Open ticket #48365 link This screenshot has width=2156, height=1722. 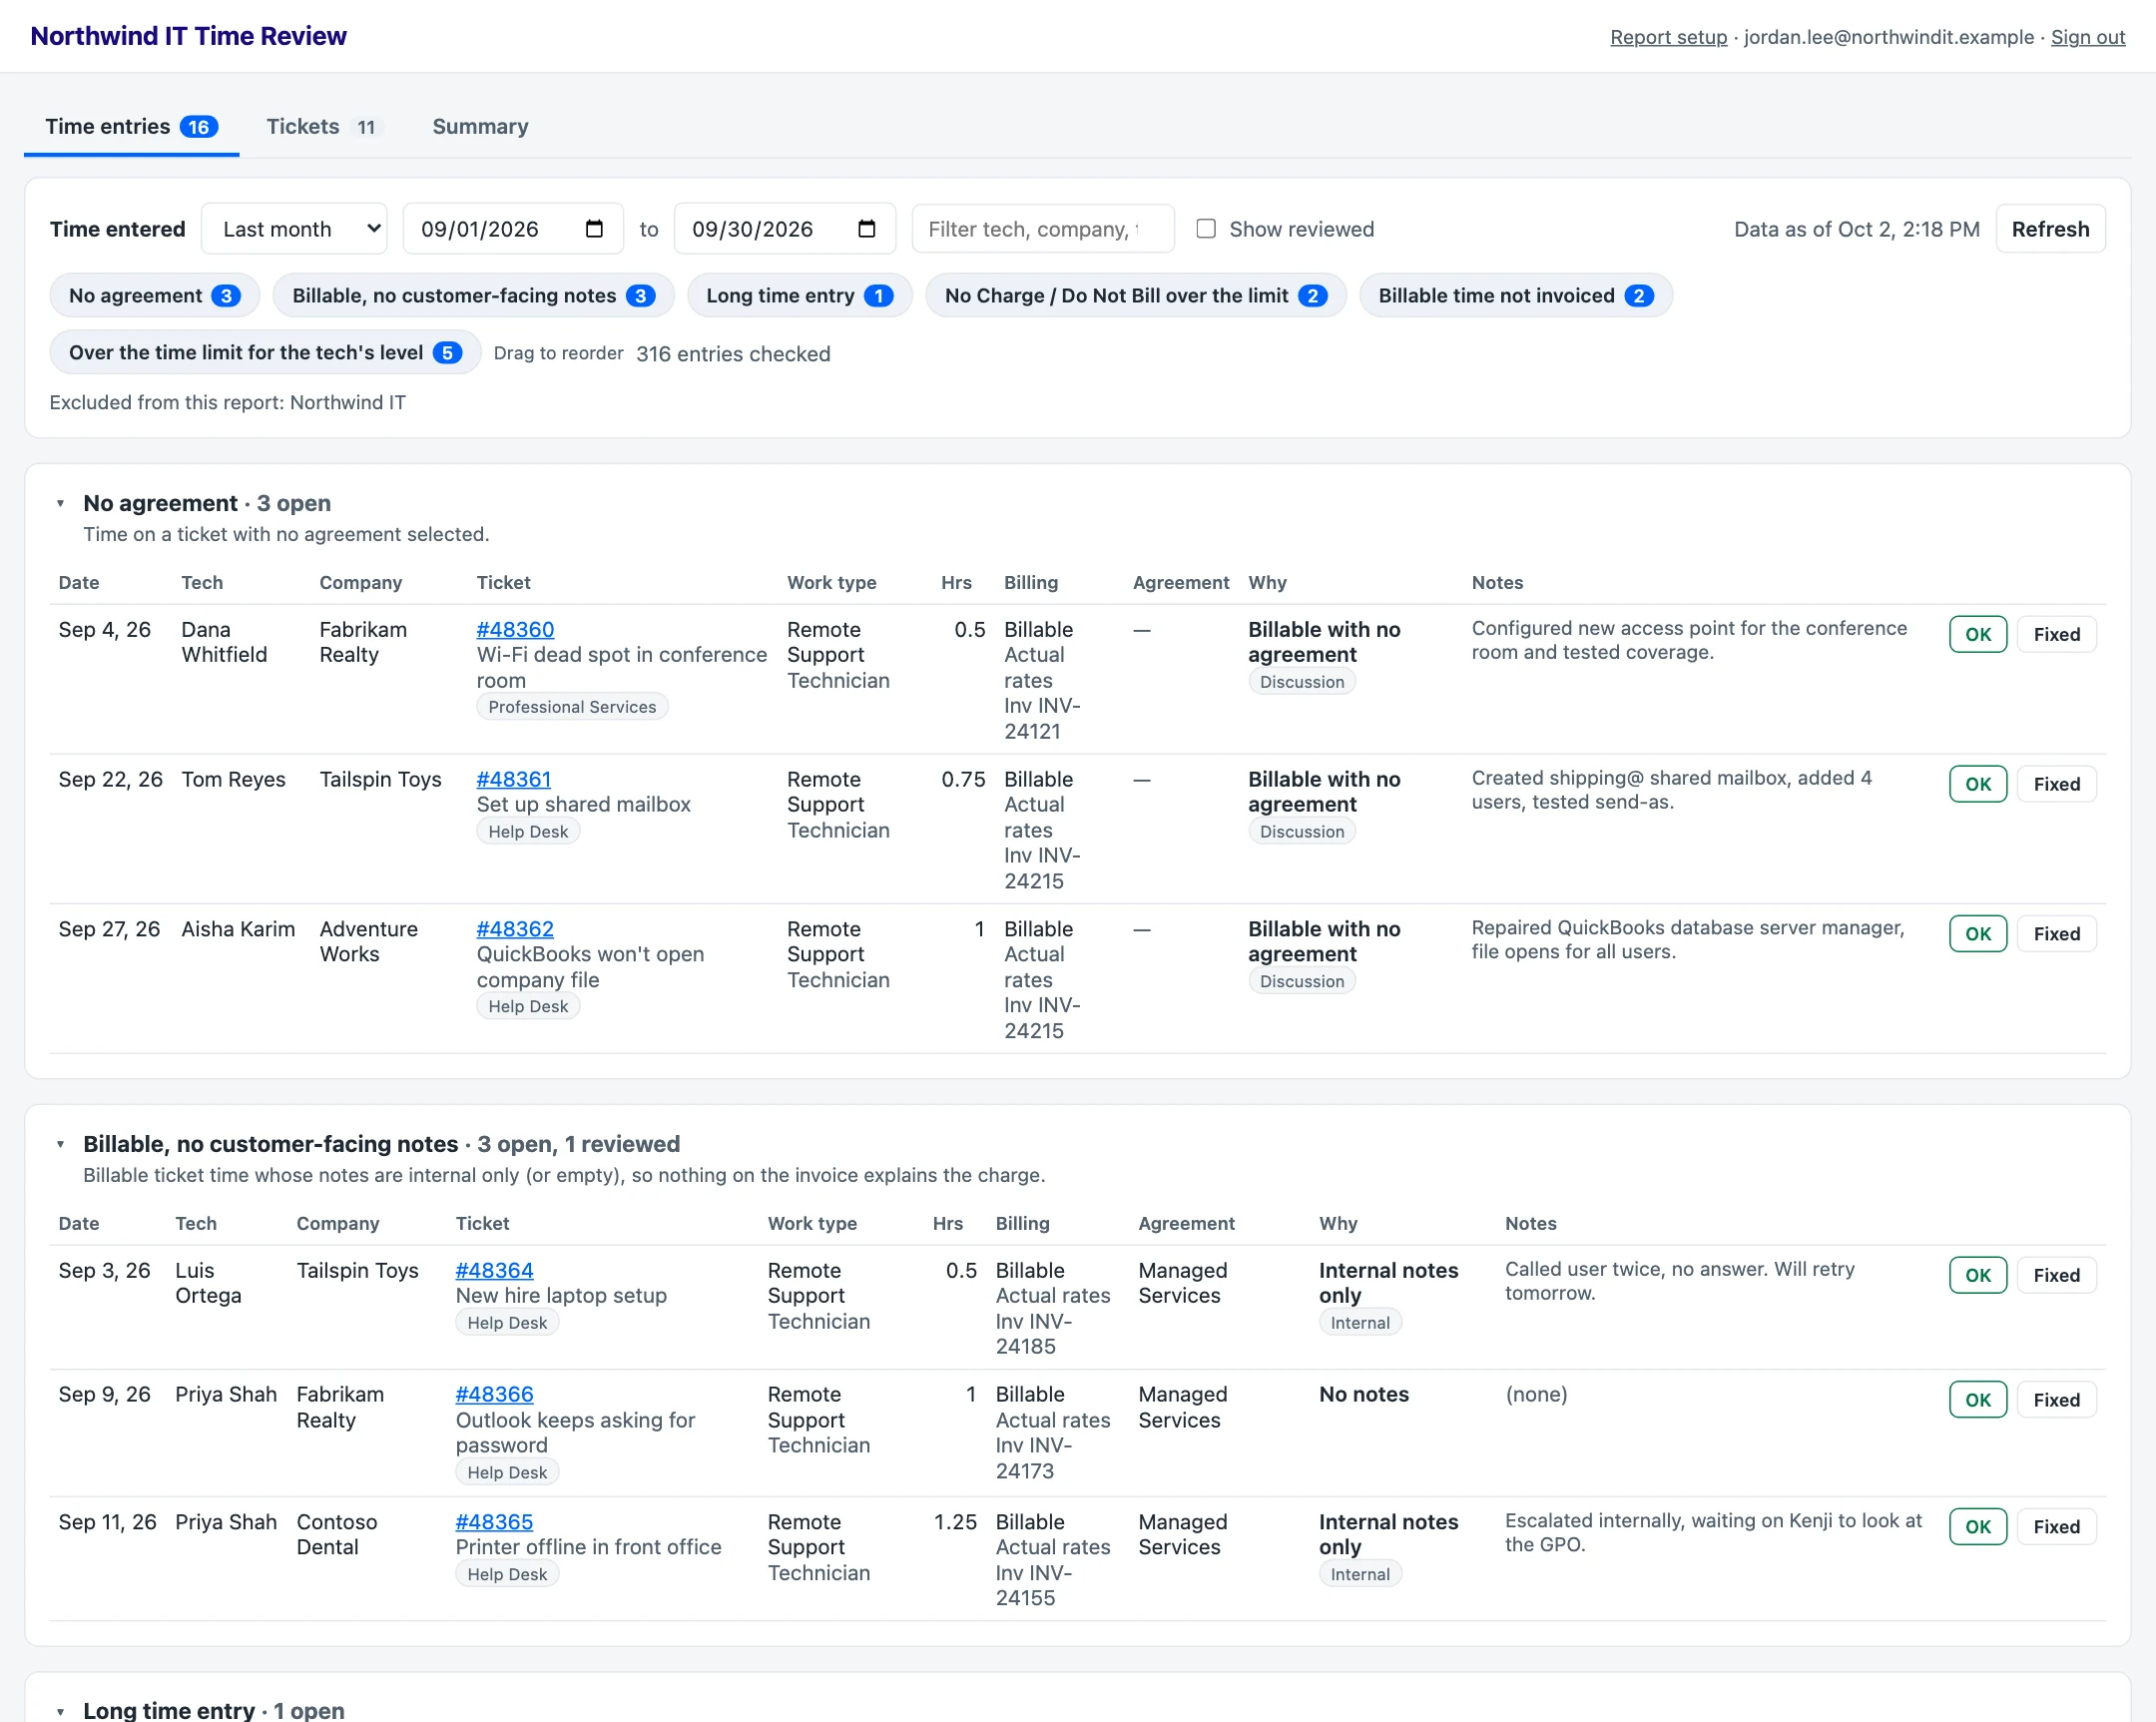coord(494,1523)
